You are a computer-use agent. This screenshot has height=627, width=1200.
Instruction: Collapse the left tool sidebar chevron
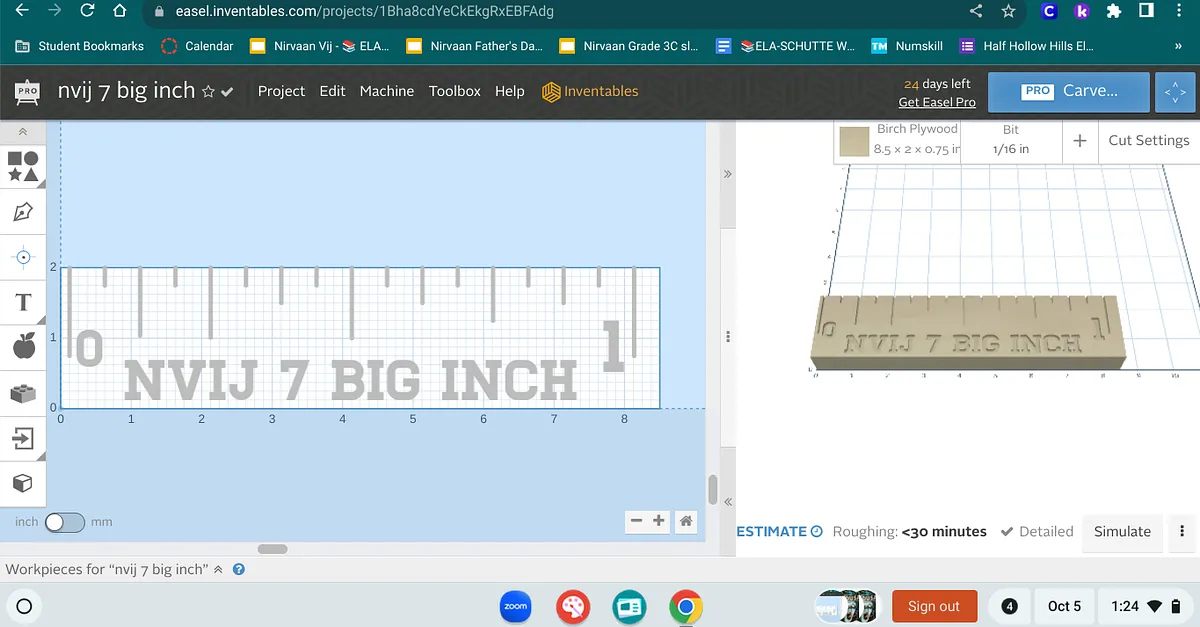23,132
